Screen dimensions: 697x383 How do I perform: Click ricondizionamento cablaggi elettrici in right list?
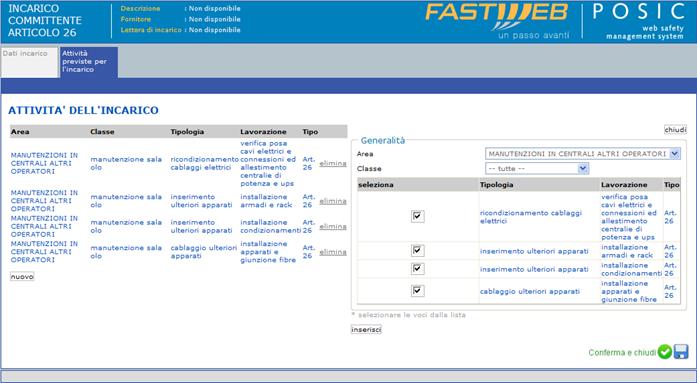(x=531, y=217)
